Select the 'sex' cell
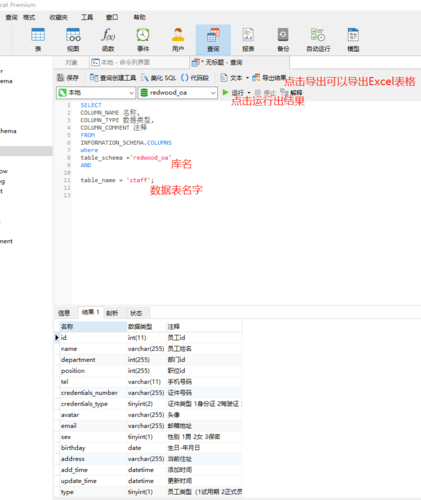 pyautogui.click(x=93, y=437)
